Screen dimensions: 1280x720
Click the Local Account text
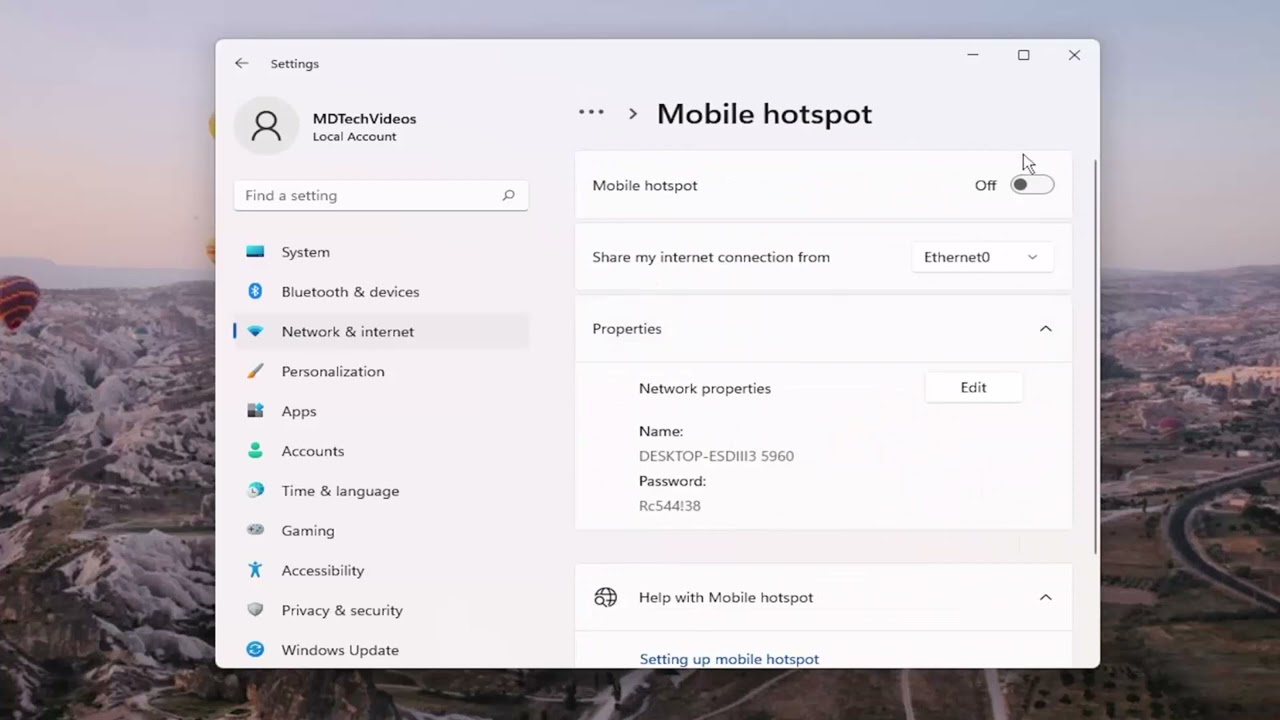[x=354, y=137]
